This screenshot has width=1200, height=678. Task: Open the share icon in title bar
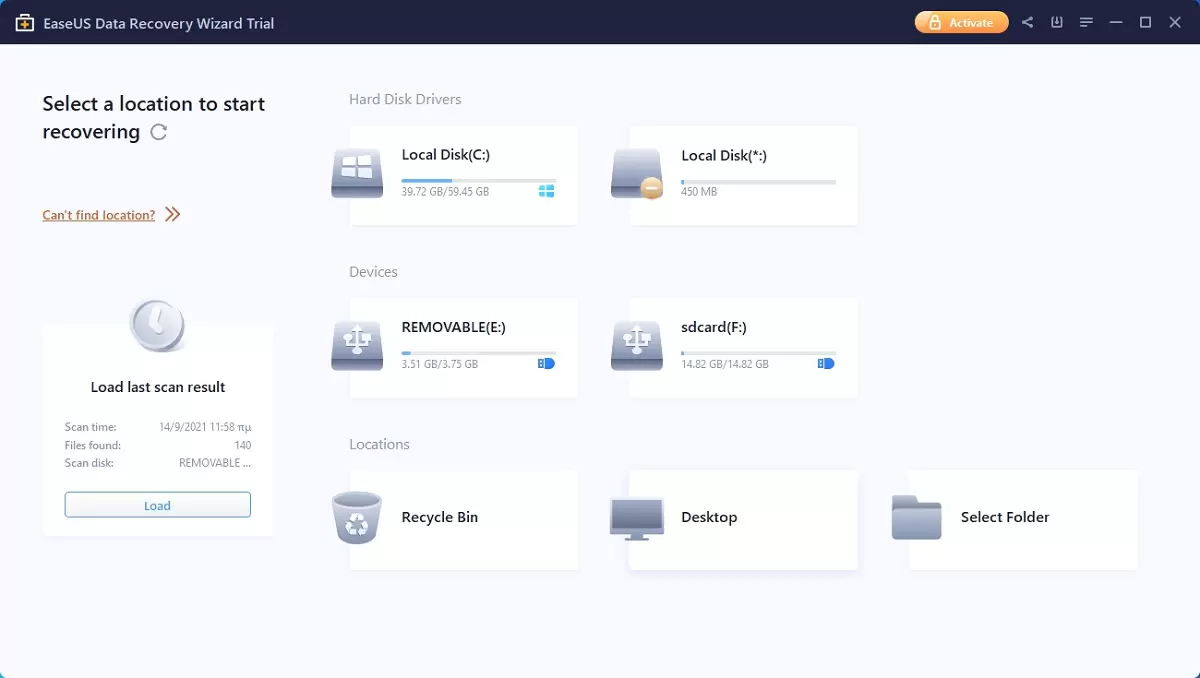pyautogui.click(x=1027, y=22)
